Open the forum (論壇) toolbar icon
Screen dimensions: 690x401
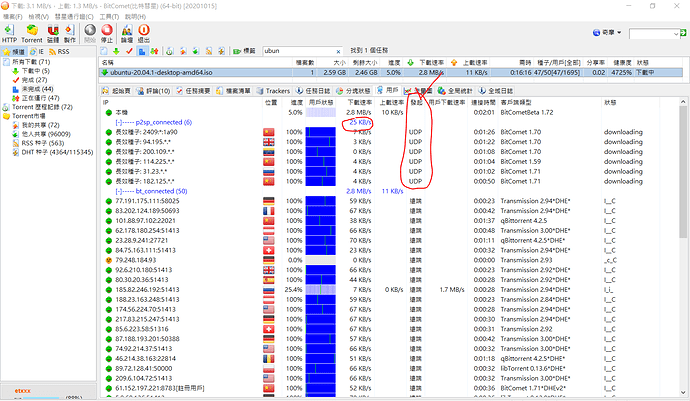coord(127,34)
